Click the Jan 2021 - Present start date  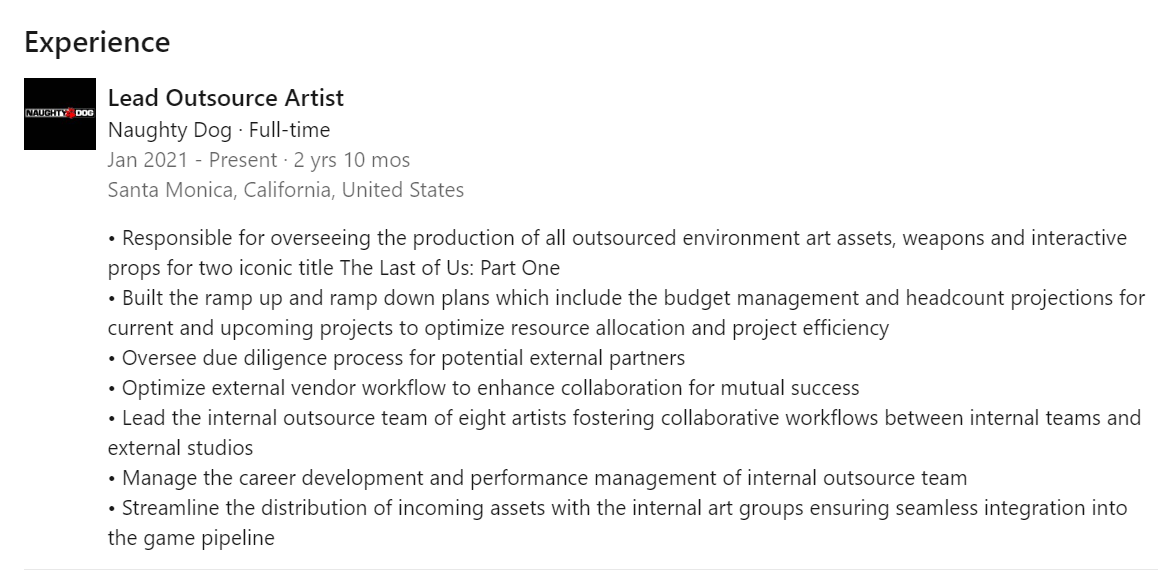[192, 160]
